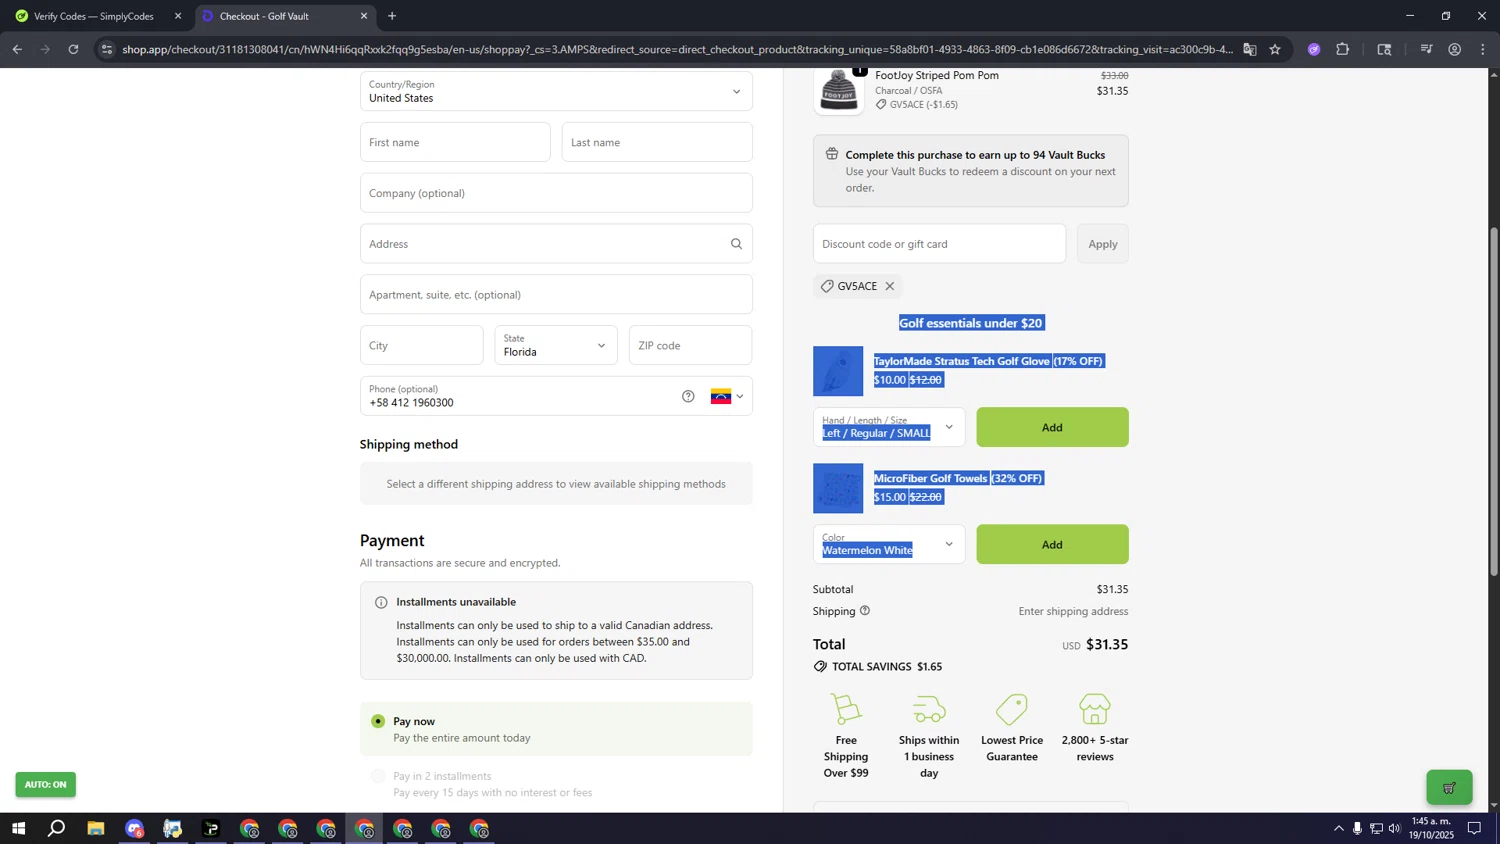
Task: Switch to Verify Codes SimplyCodes tab
Action: point(96,16)
